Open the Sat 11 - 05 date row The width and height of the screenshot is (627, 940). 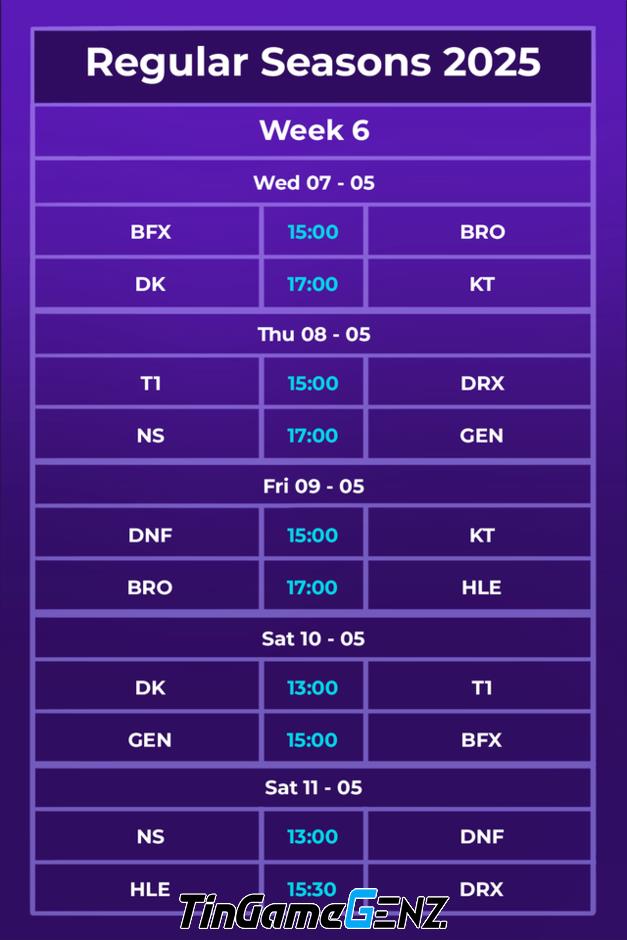coord(314,787)
